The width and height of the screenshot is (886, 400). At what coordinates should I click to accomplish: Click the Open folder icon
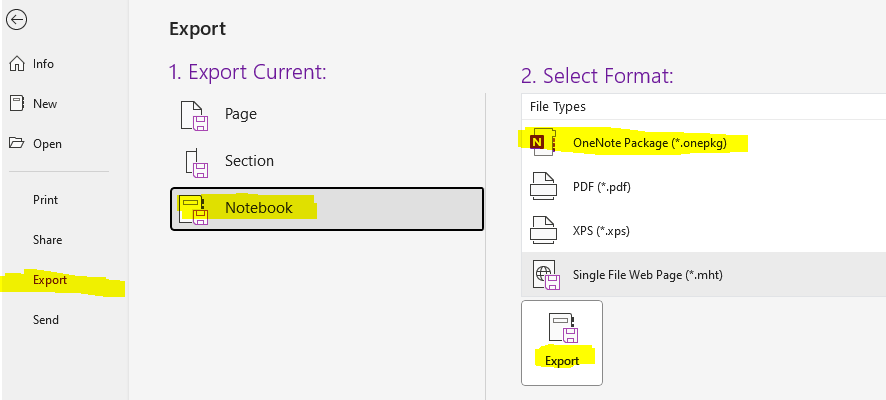pyautogui.click(x=17, y=144)
